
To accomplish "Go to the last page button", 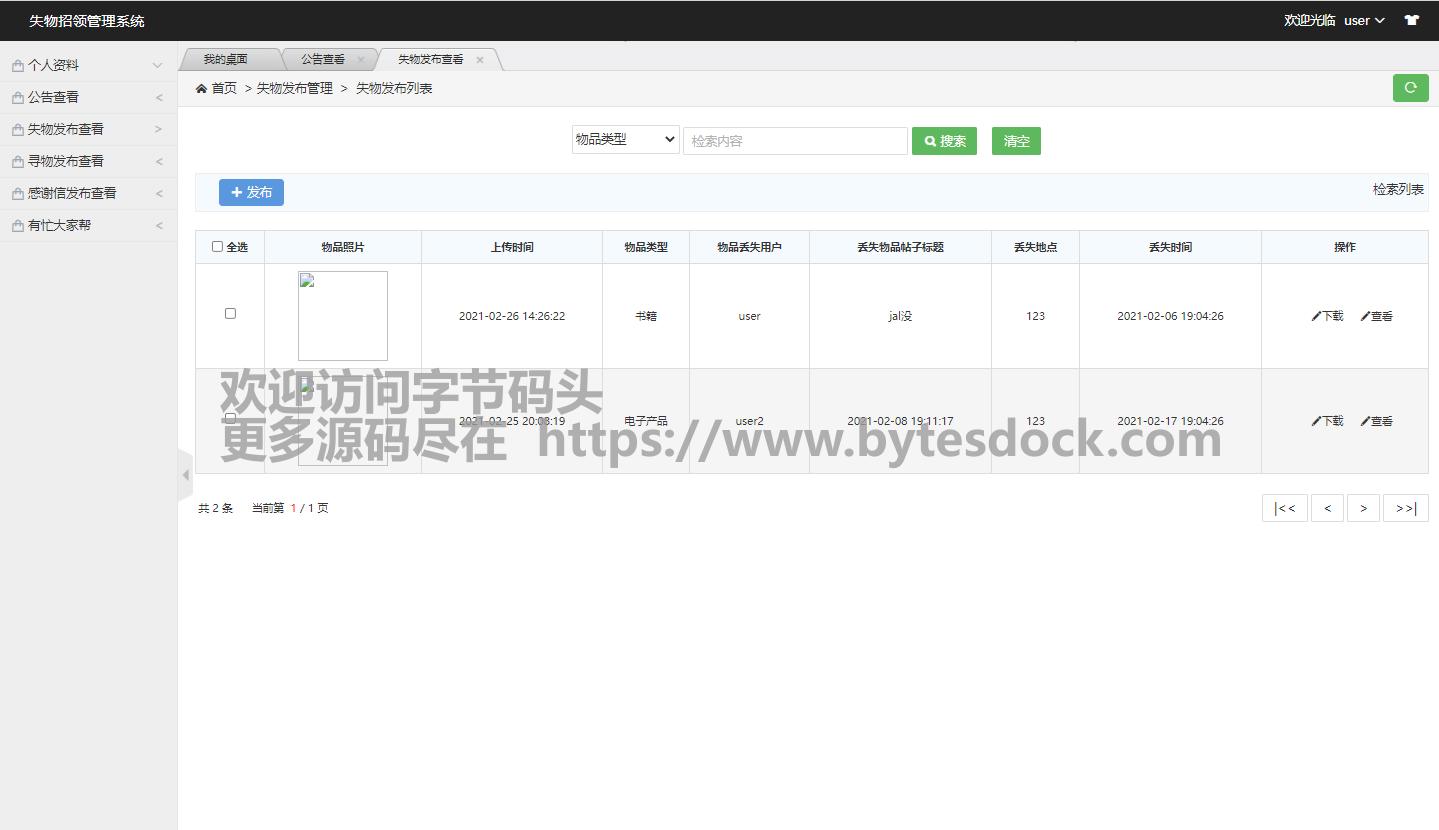I will point(1405,508).
